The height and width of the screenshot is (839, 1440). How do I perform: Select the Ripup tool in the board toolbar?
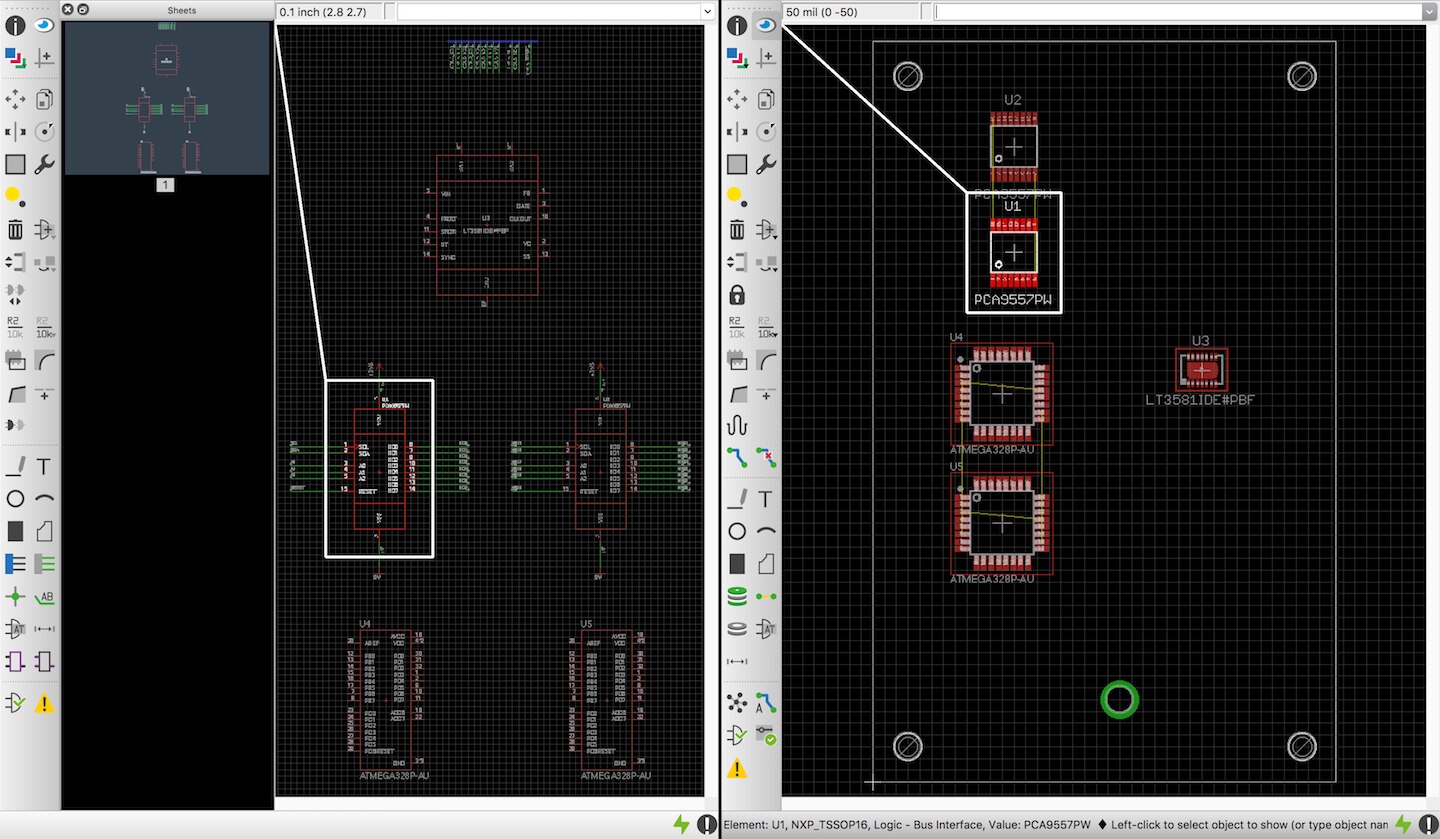coord(765,457)
